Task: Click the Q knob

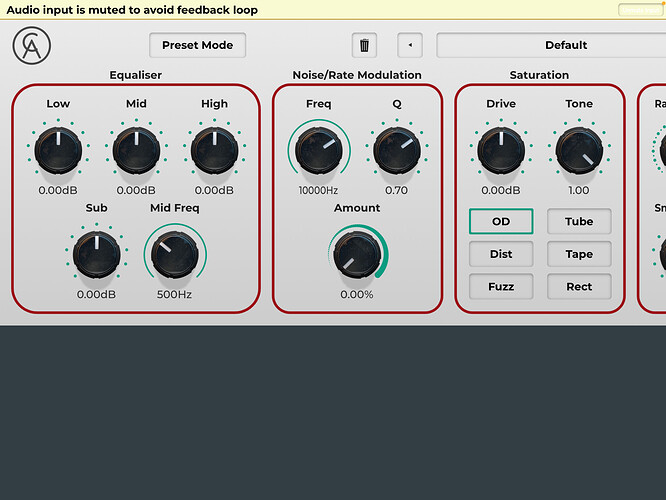Action: click(397, 150)
